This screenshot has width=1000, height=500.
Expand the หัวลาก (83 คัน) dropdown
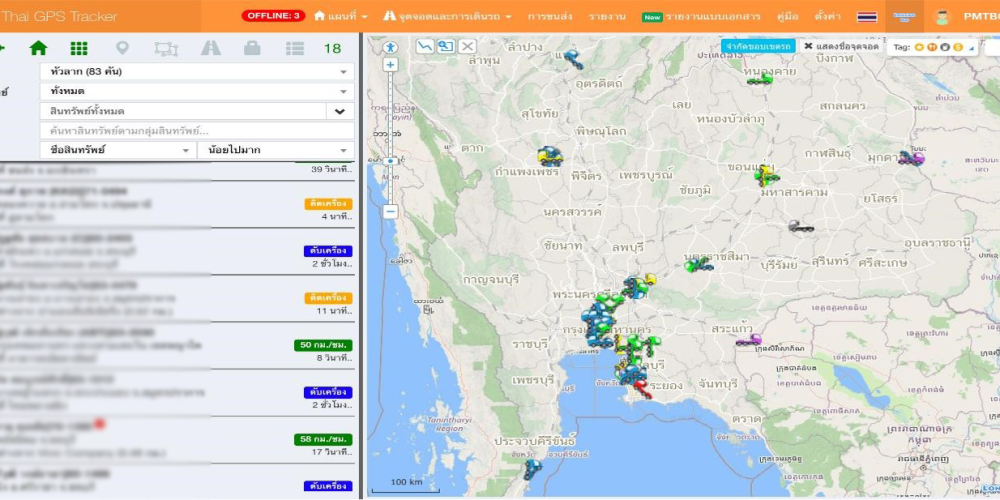[196, 72]
